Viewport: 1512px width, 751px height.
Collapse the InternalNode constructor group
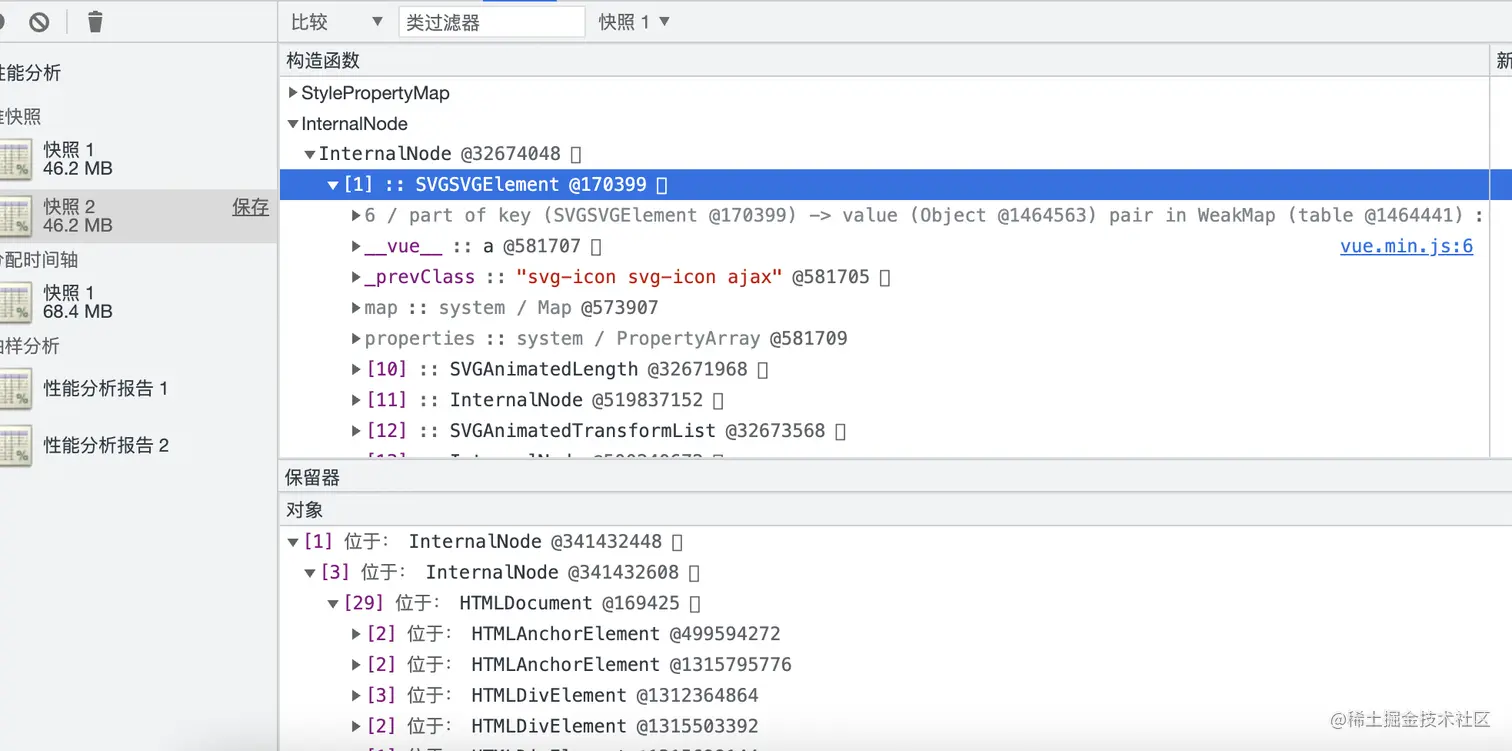click(293, 124)
